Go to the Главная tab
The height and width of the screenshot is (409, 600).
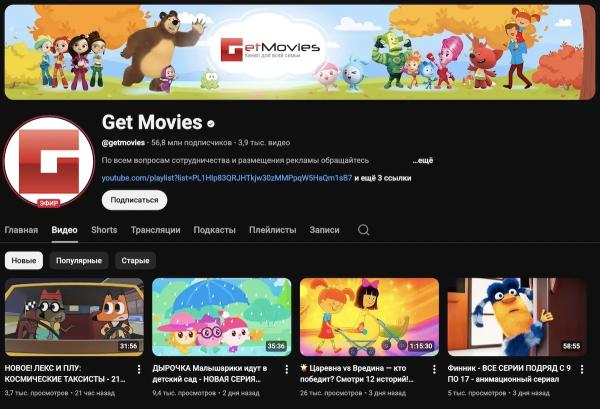(21, 230)
